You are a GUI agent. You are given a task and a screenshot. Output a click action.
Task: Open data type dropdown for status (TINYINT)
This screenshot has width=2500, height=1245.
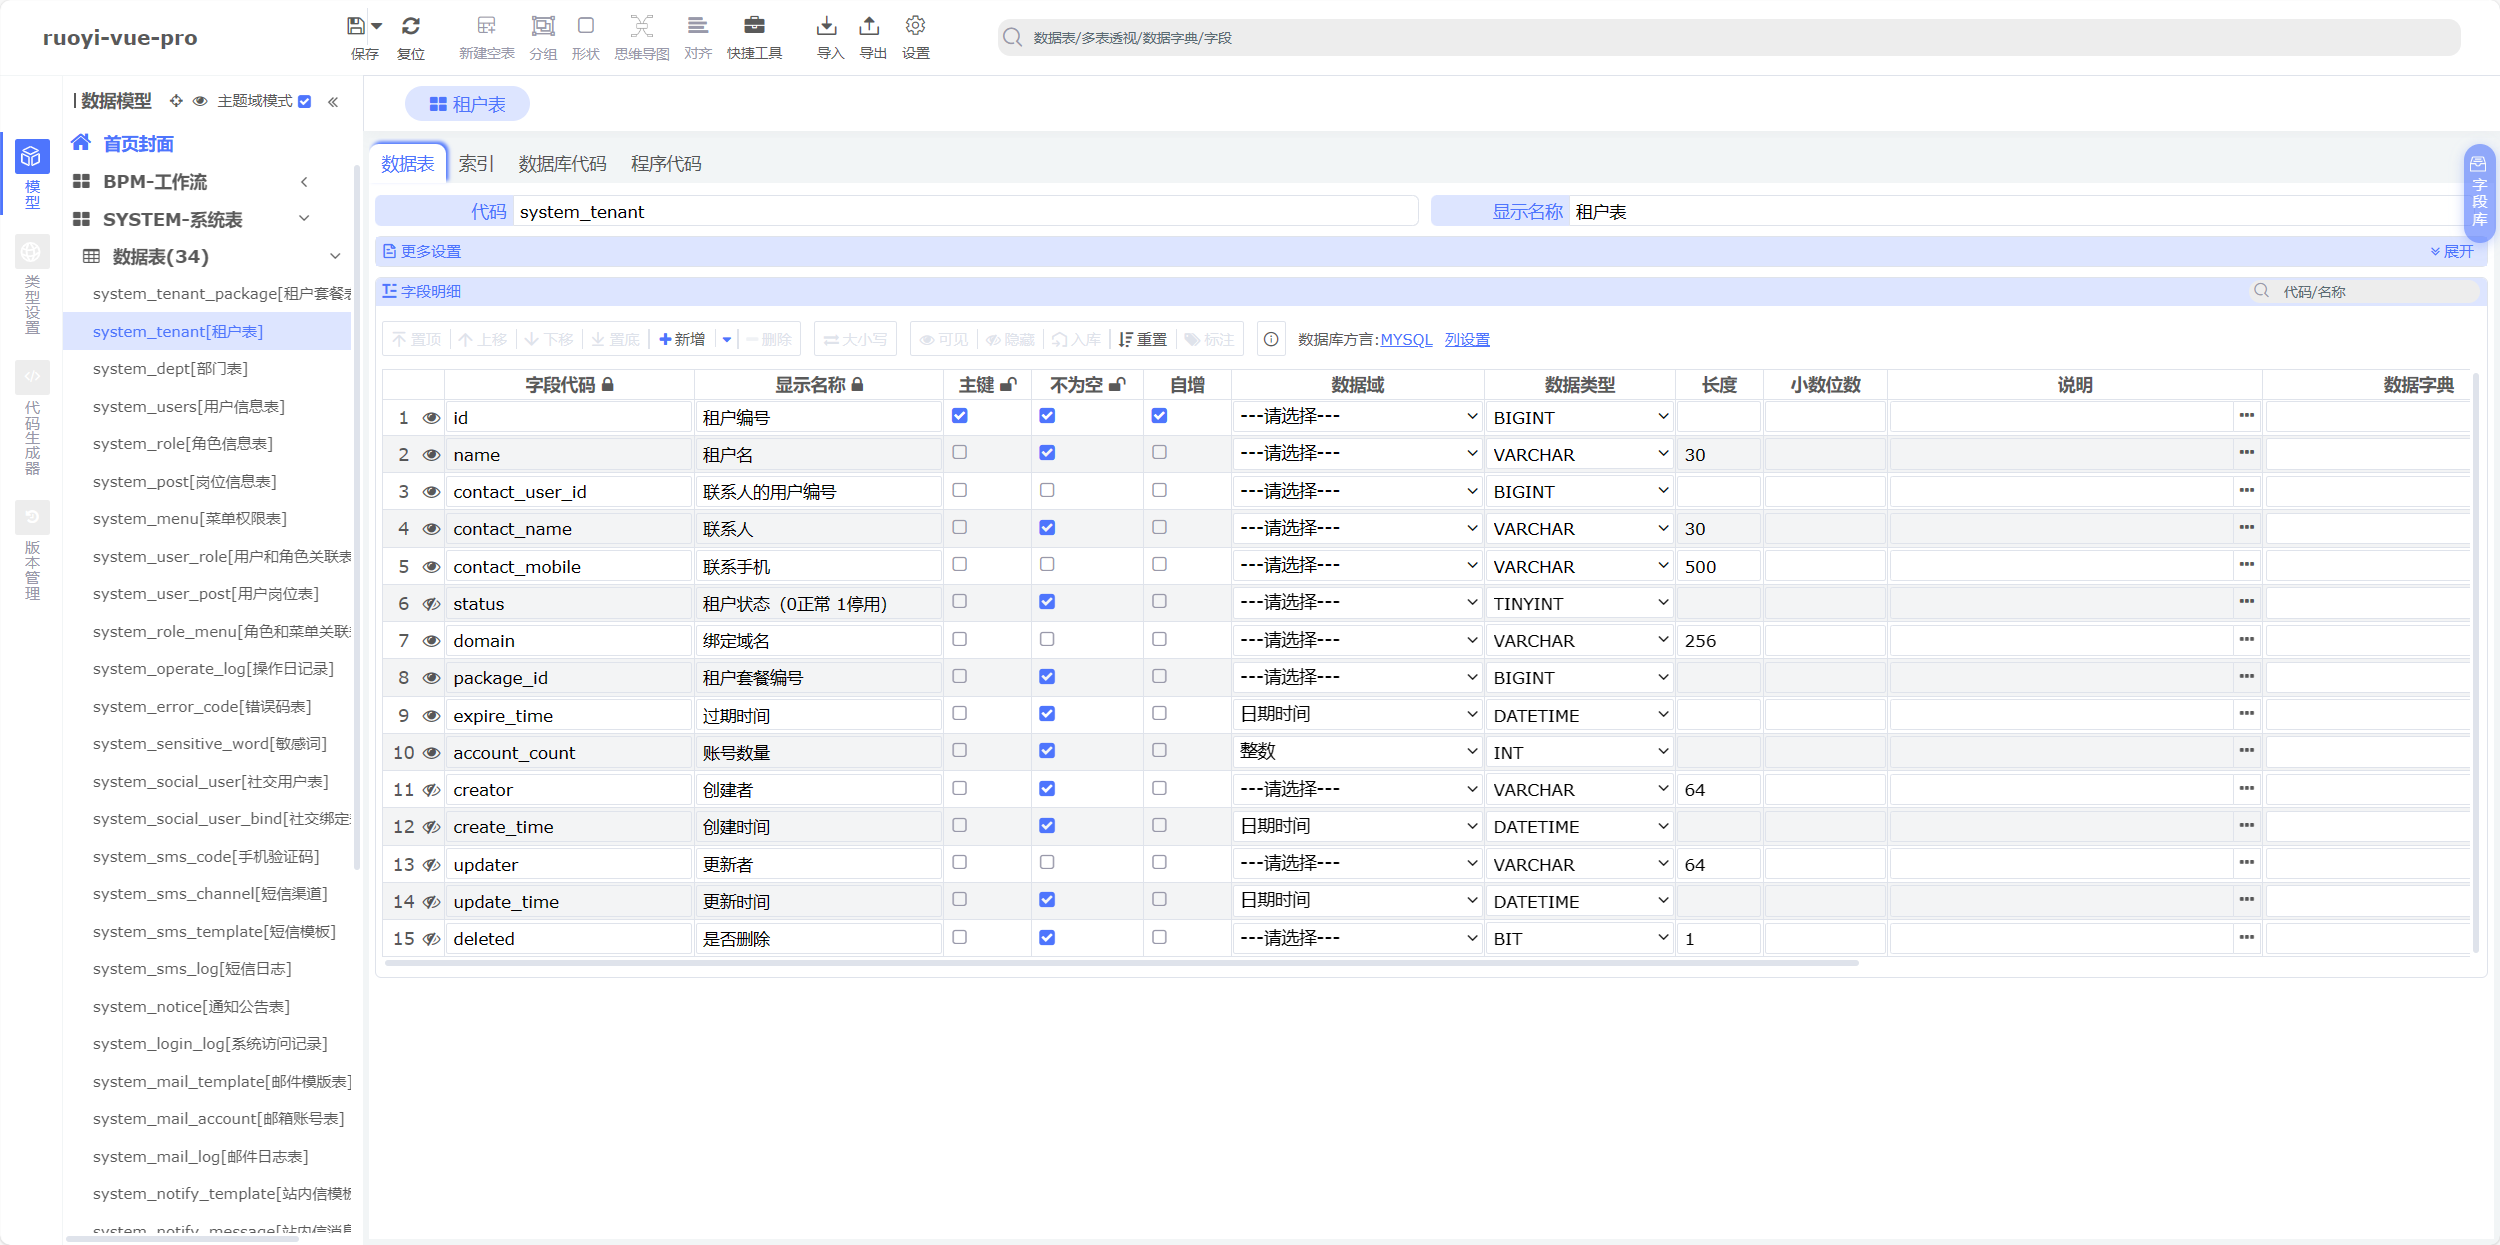click(x=1580, y=603)
